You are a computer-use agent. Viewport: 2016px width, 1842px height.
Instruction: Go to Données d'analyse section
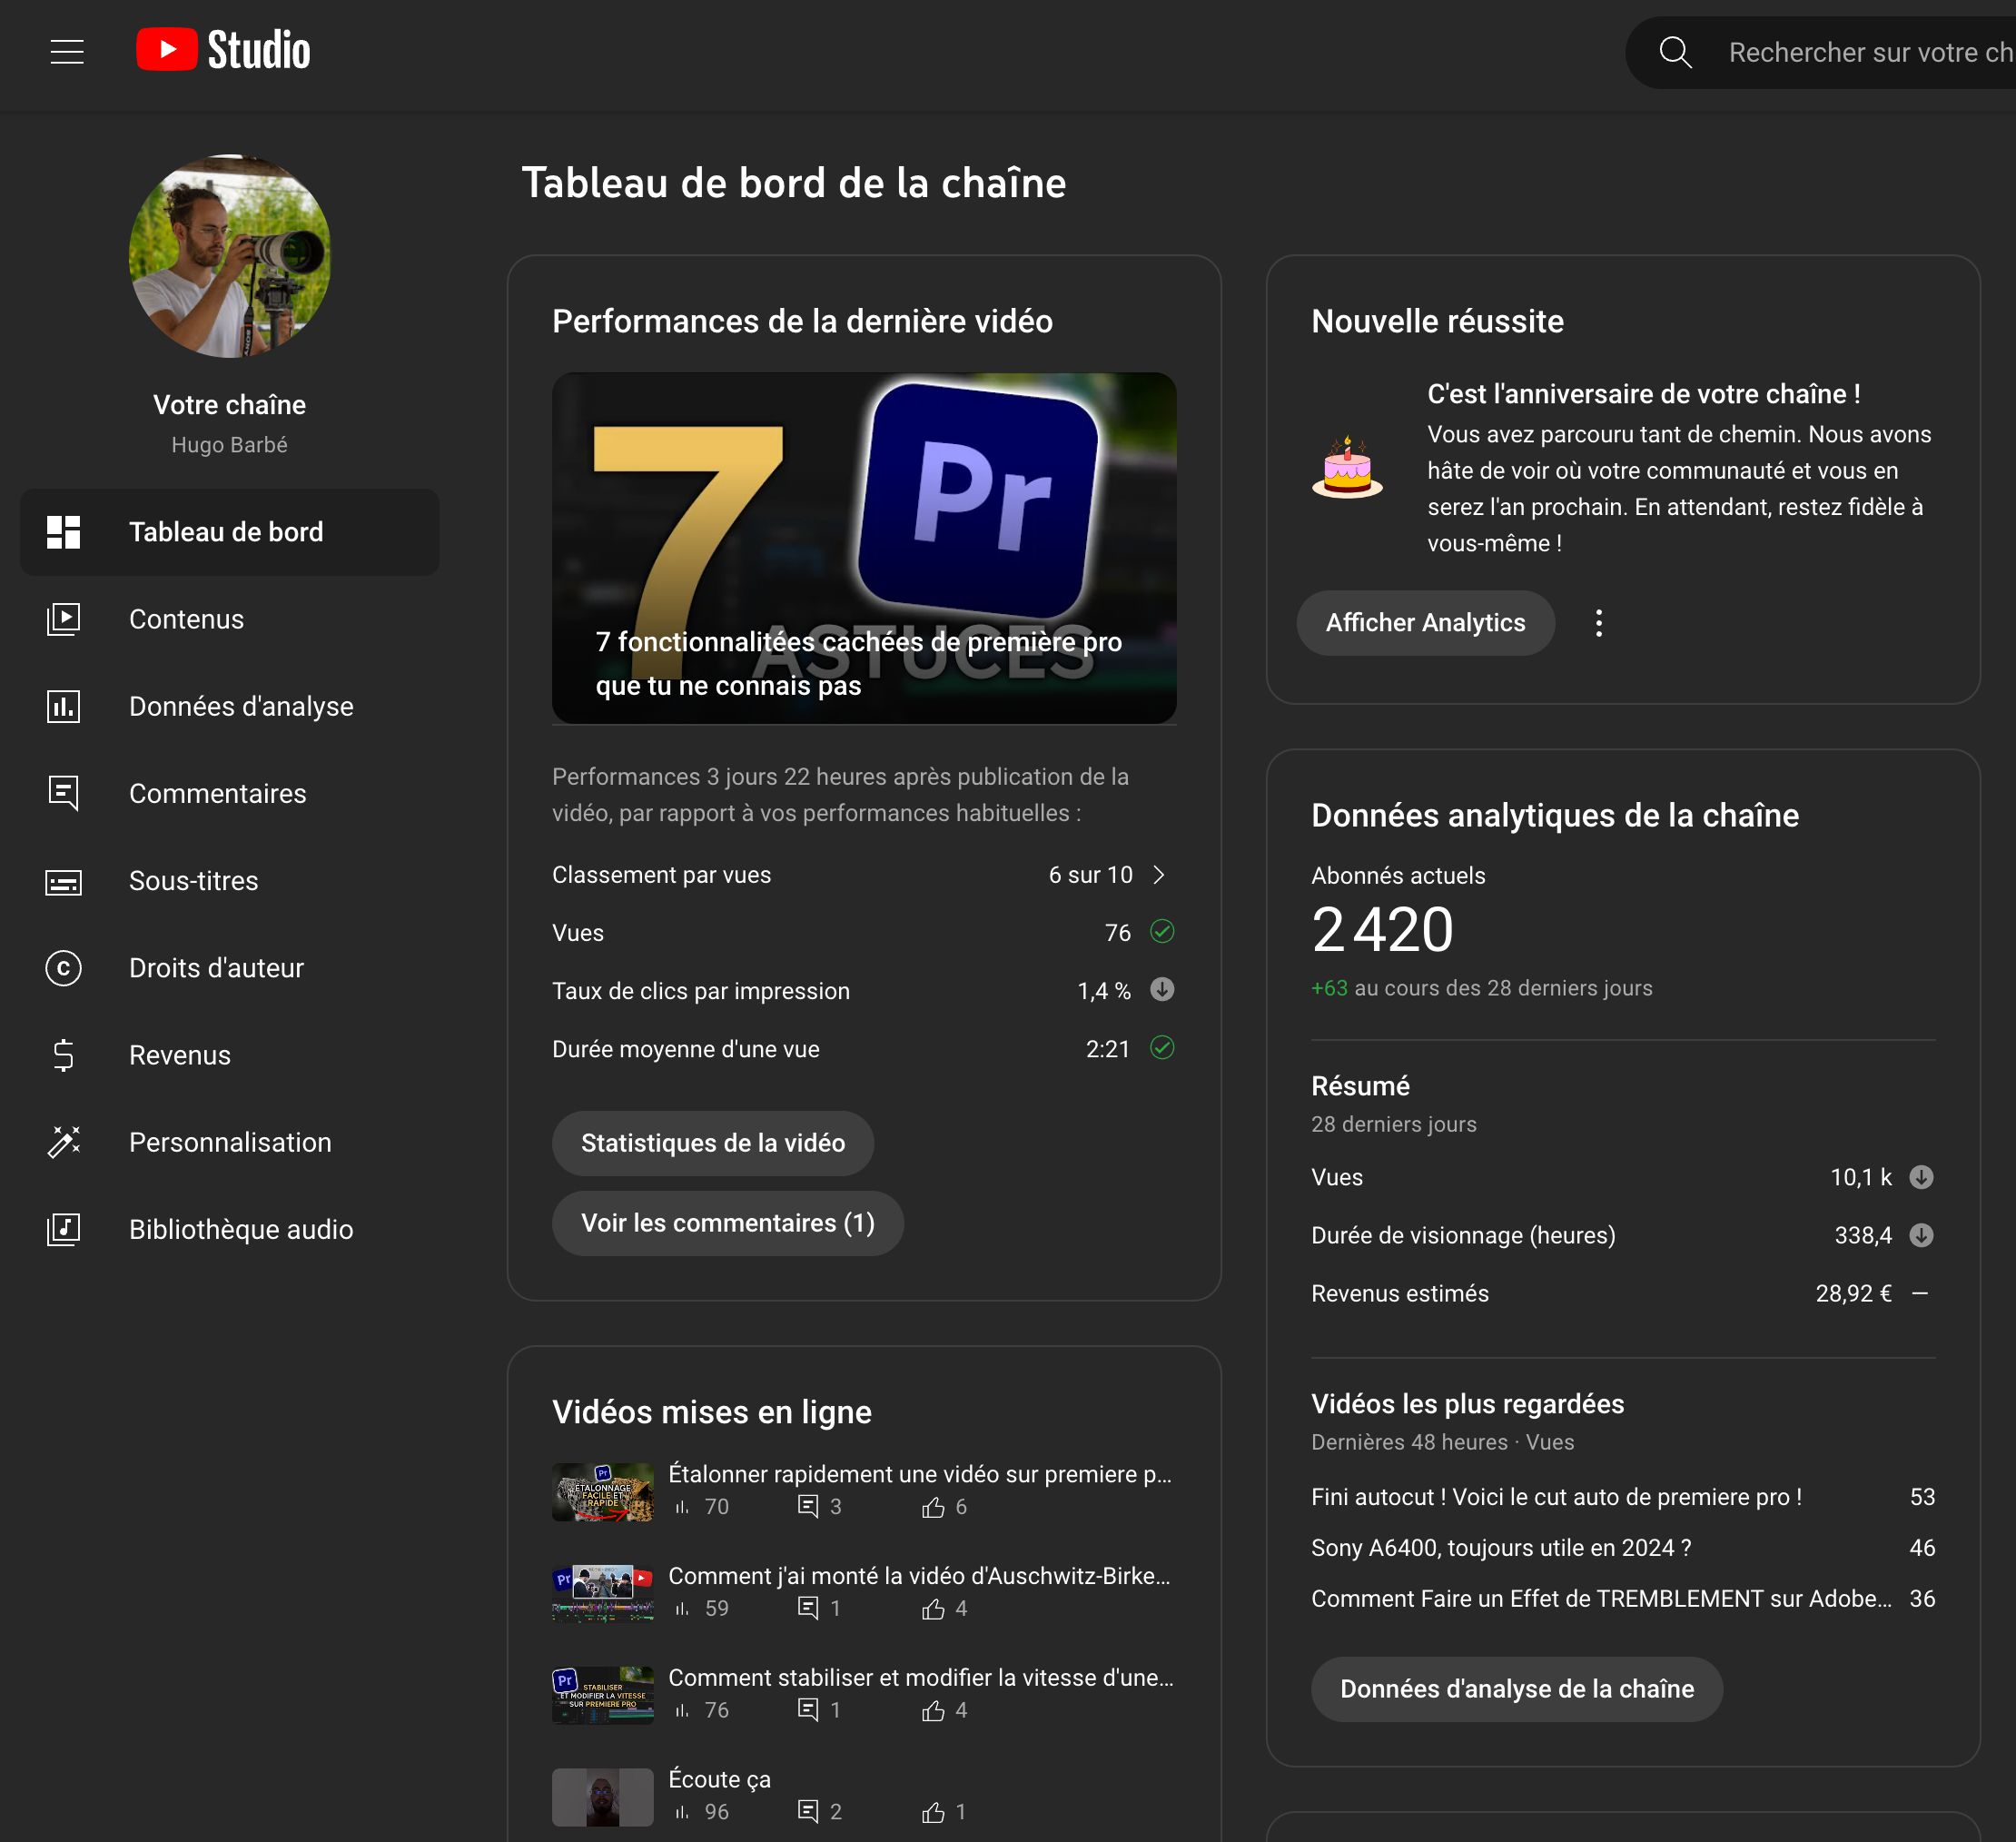240,706
